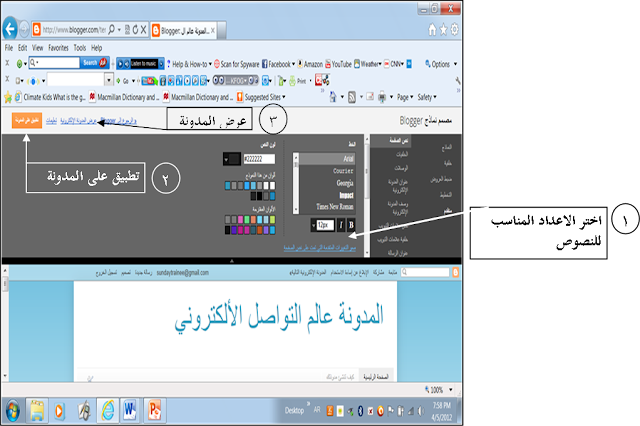Click the #222222 color hex field
This screenshot has height=426, width=640.
click(259, 159)
